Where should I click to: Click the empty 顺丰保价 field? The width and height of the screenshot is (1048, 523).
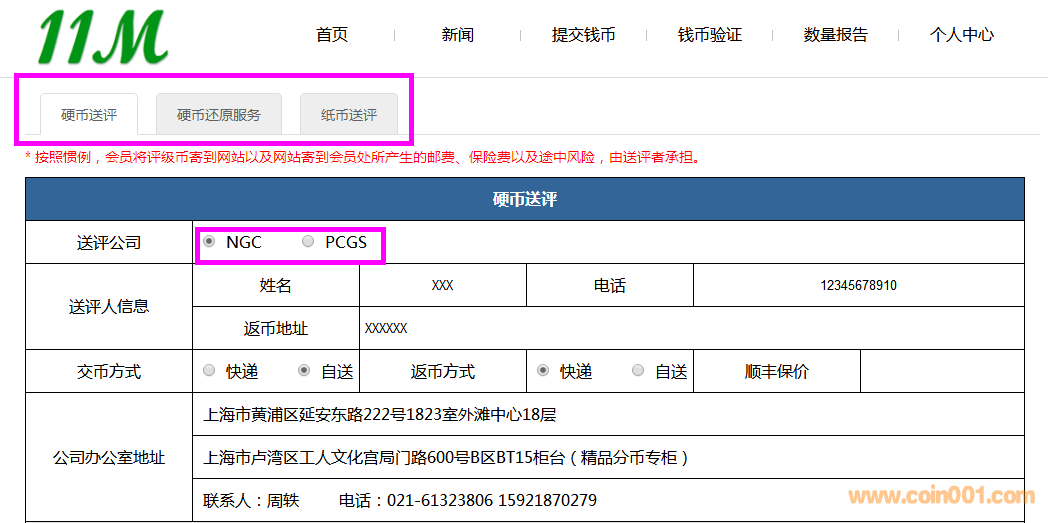pos(941,371)
